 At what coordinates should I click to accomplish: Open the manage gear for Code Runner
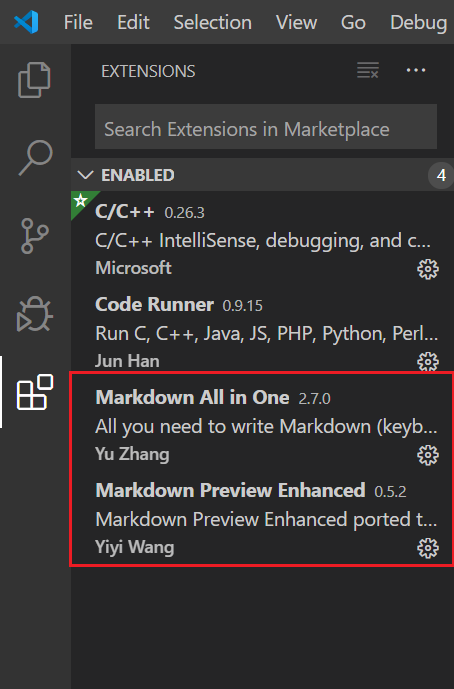click(x=428, y=362)
